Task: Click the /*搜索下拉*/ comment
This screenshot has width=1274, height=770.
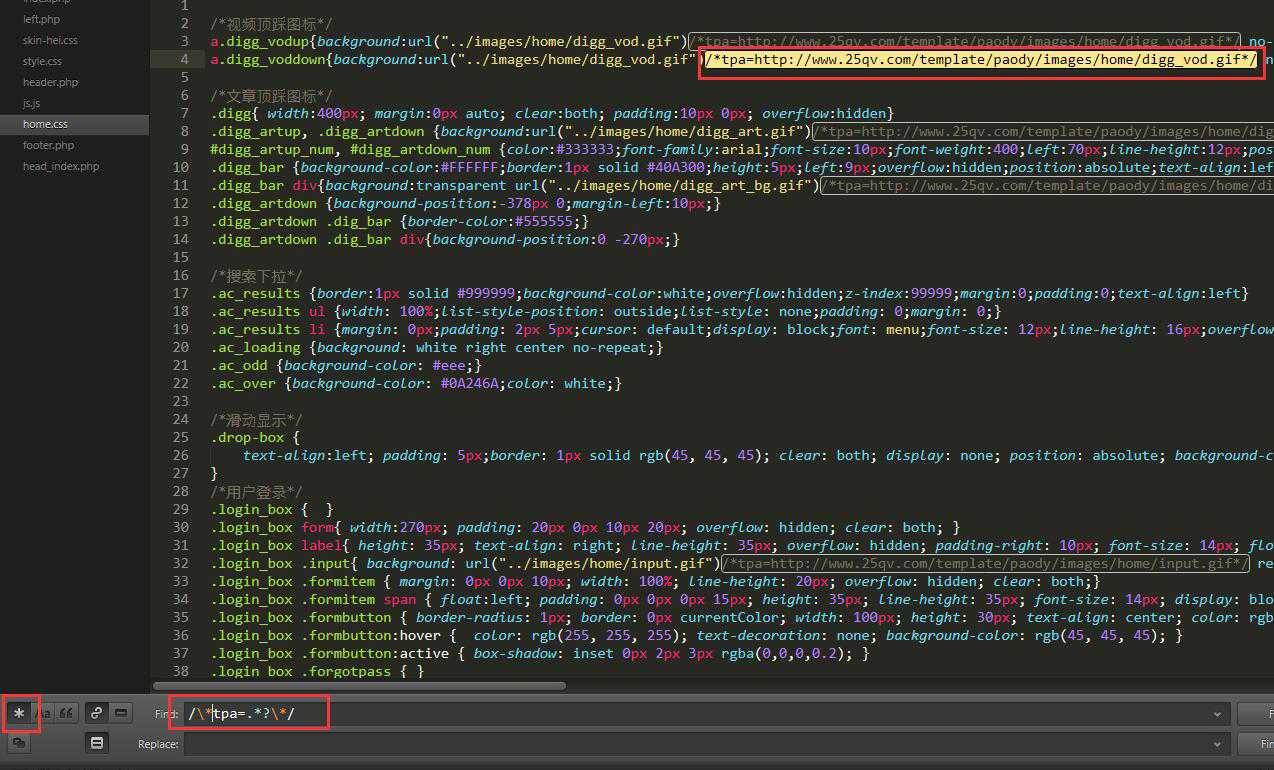Action: point(256,275)
